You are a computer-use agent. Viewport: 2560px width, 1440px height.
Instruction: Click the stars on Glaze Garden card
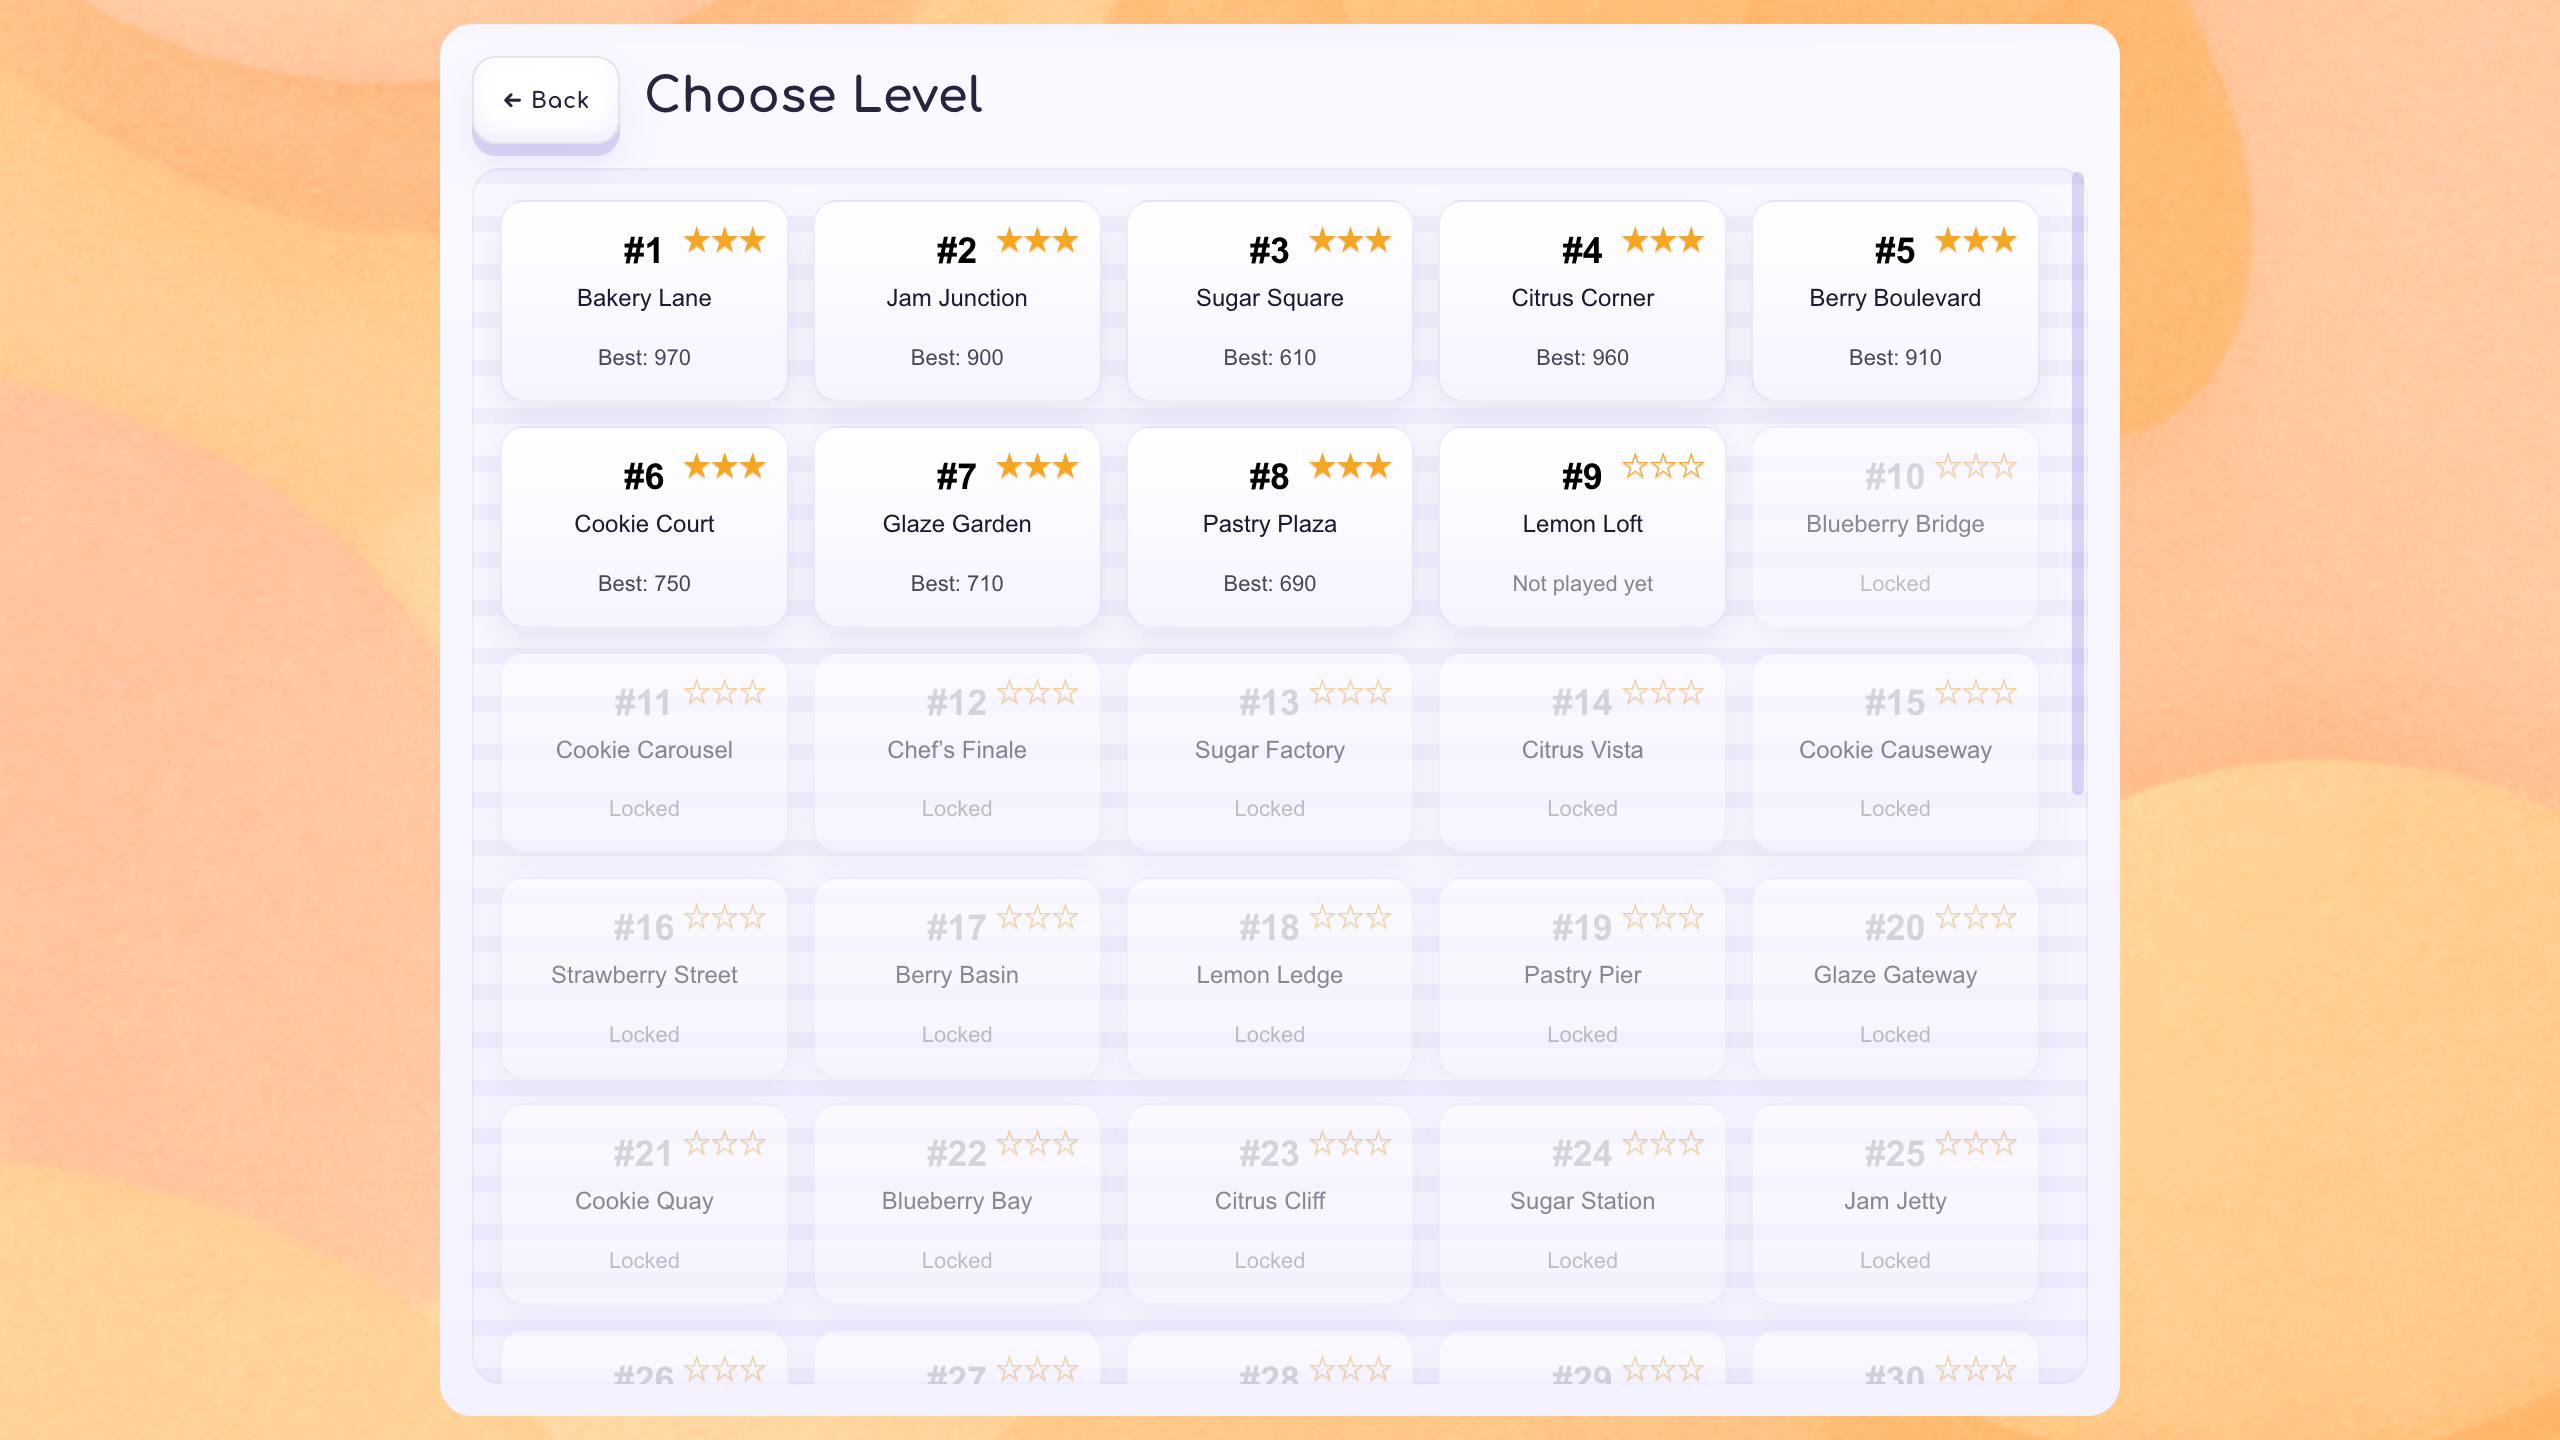pyautogui.click(x=1036, y=466)
